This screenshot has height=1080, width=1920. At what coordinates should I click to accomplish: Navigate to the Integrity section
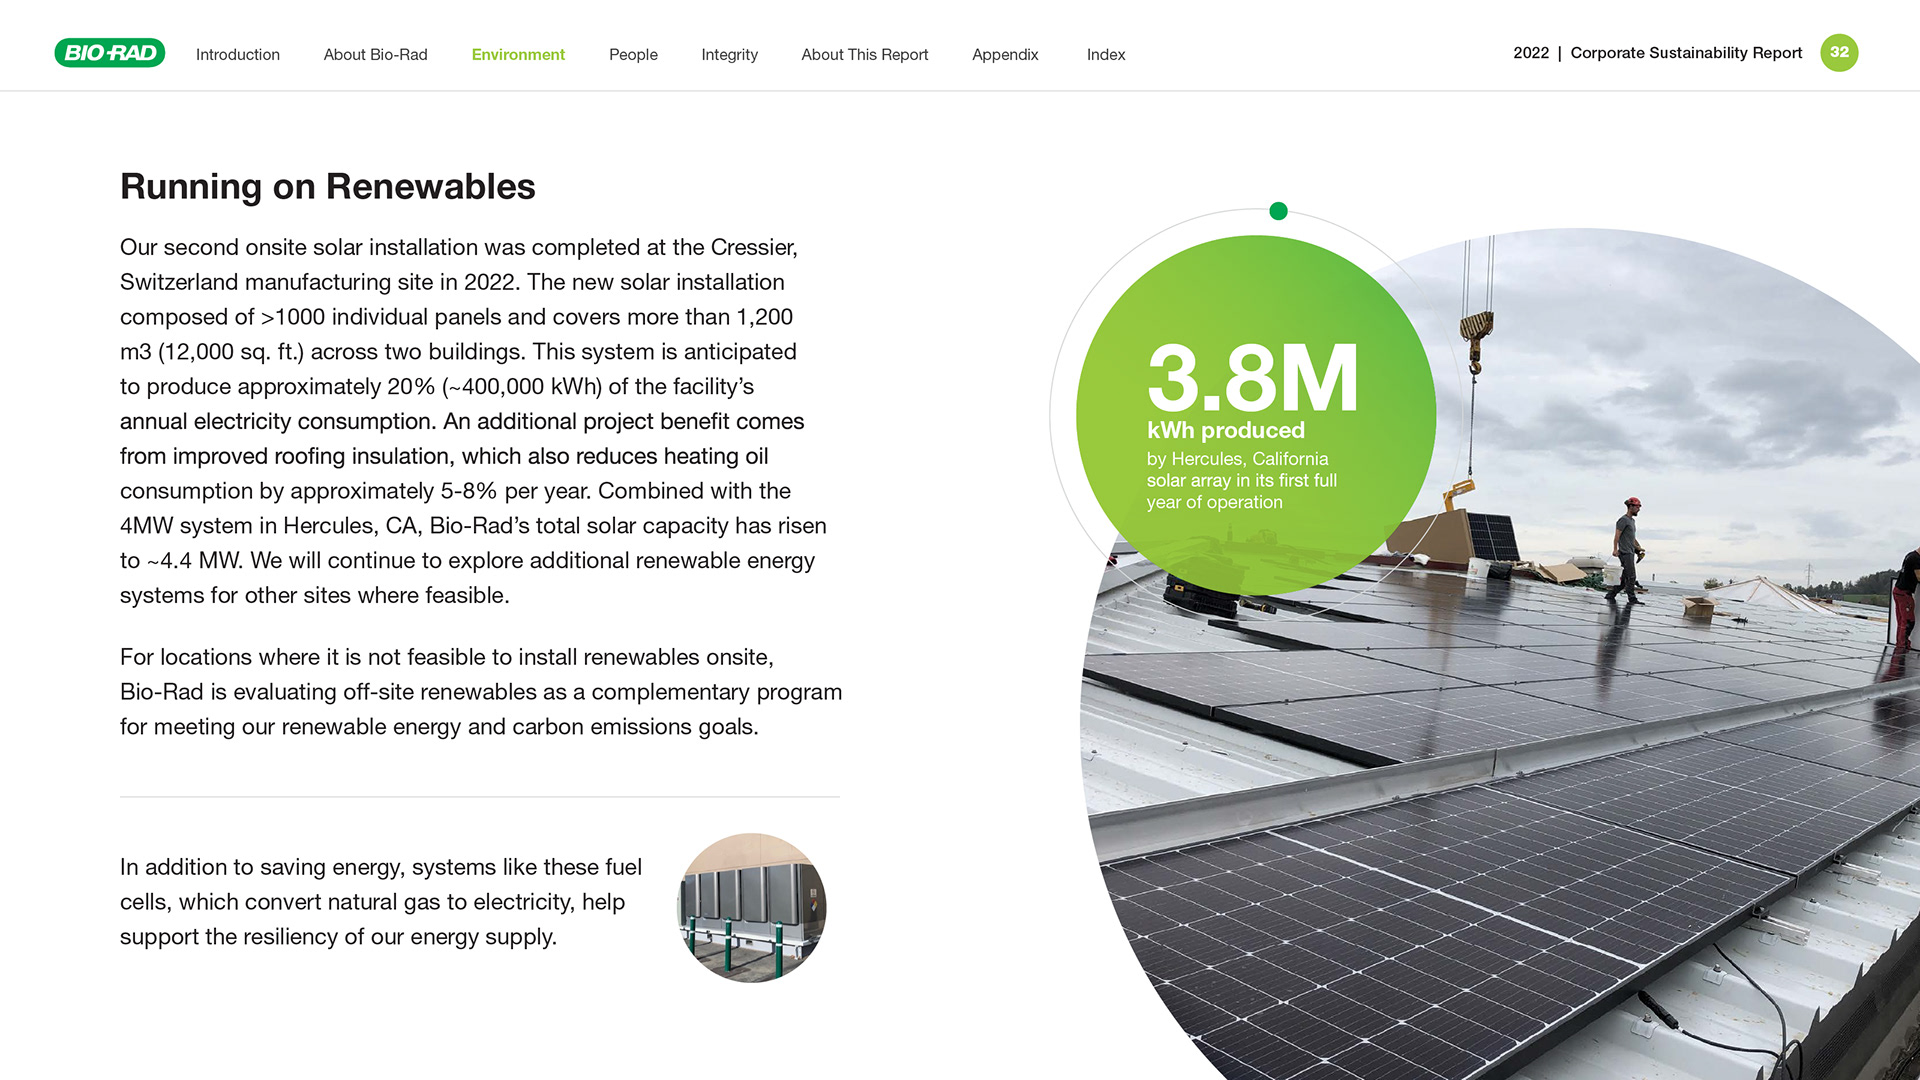[729, 55]
